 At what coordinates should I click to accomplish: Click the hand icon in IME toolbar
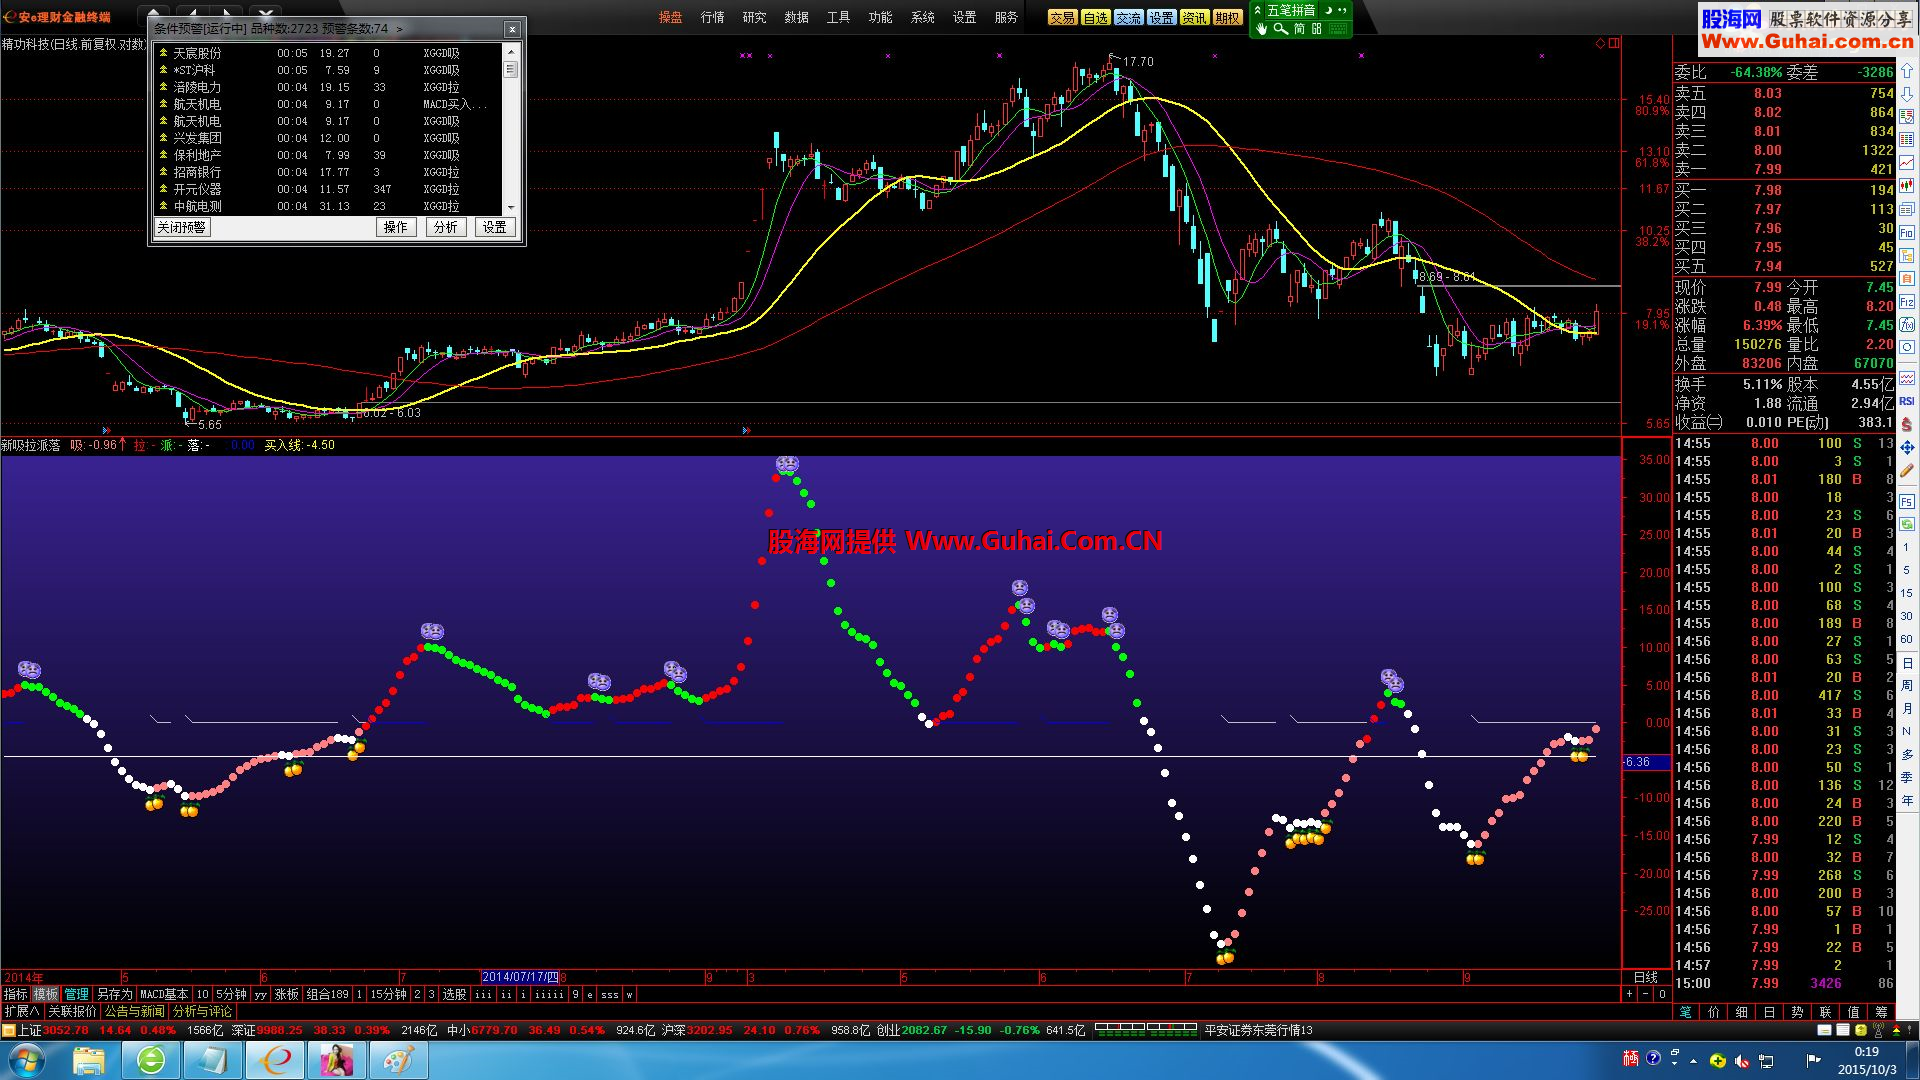click(x=1262, y=29)
